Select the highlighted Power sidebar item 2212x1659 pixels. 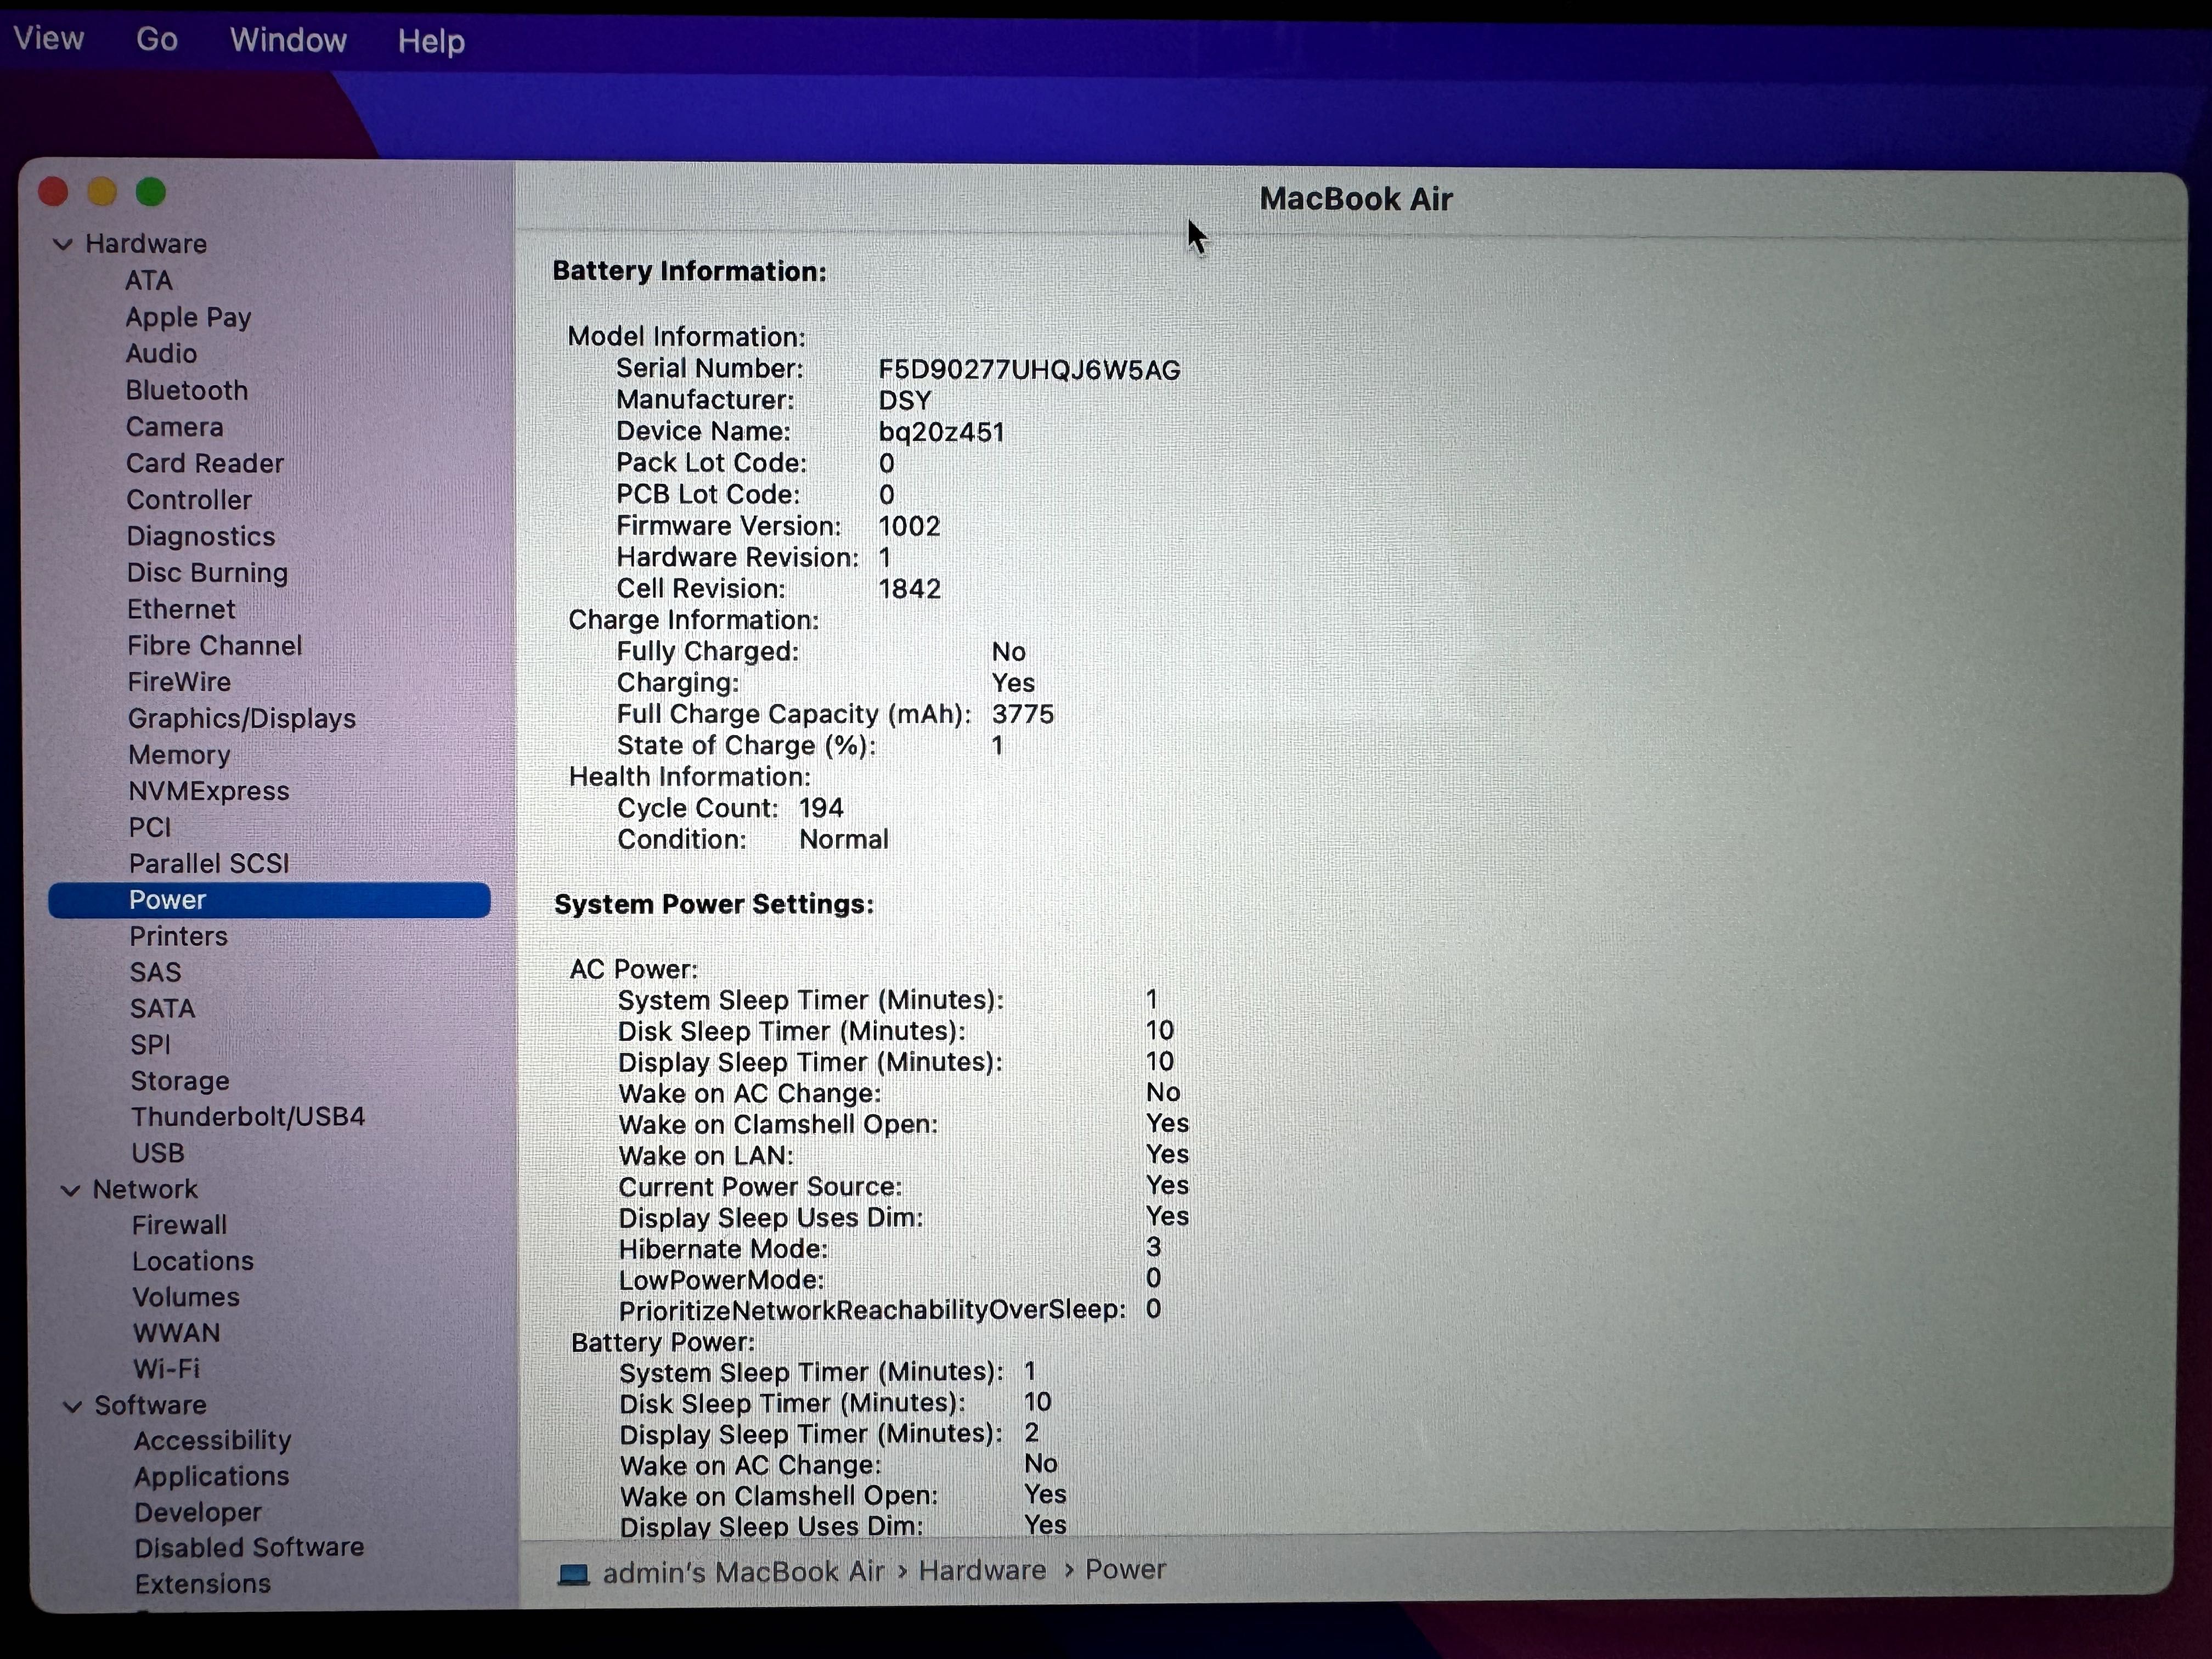point(269,900)
